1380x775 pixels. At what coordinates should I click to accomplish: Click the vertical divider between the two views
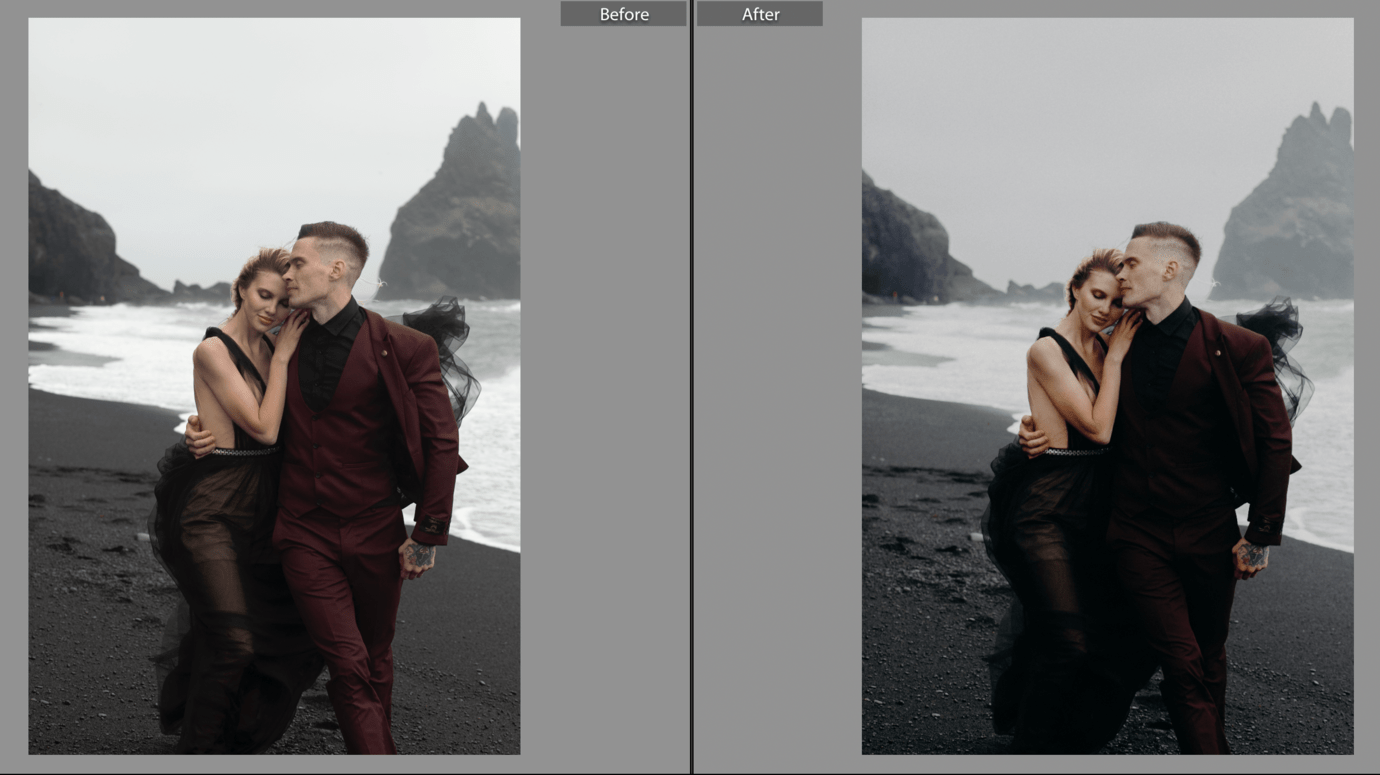(x=691, y=400)
